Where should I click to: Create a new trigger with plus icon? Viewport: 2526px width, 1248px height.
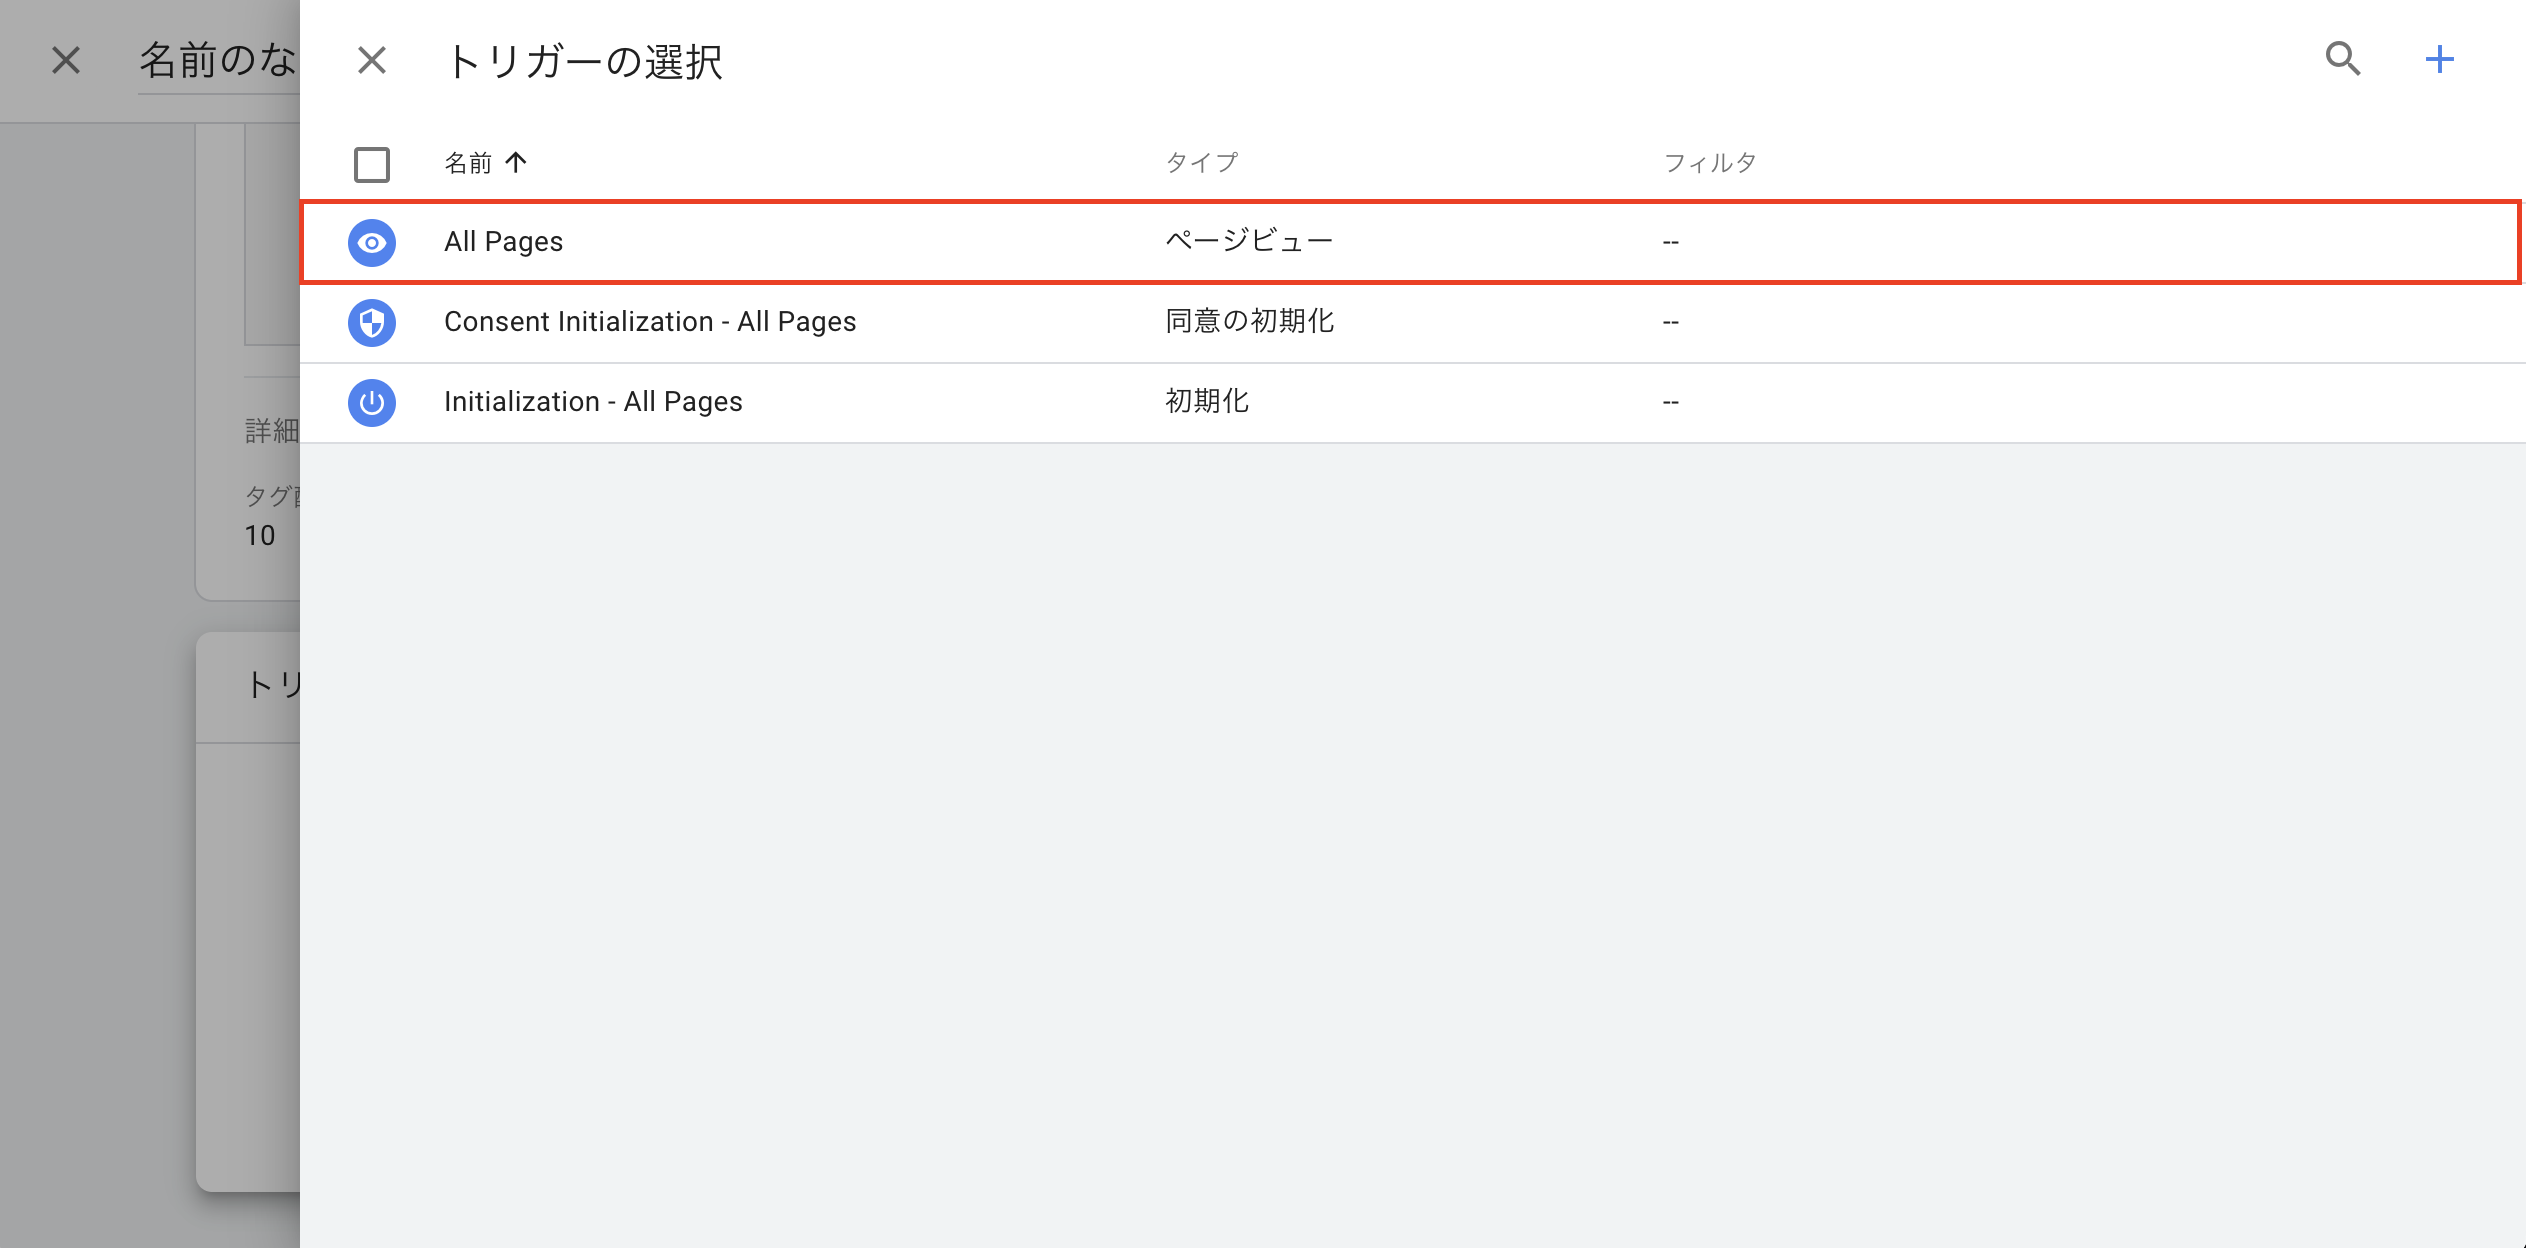point(2439,59)
